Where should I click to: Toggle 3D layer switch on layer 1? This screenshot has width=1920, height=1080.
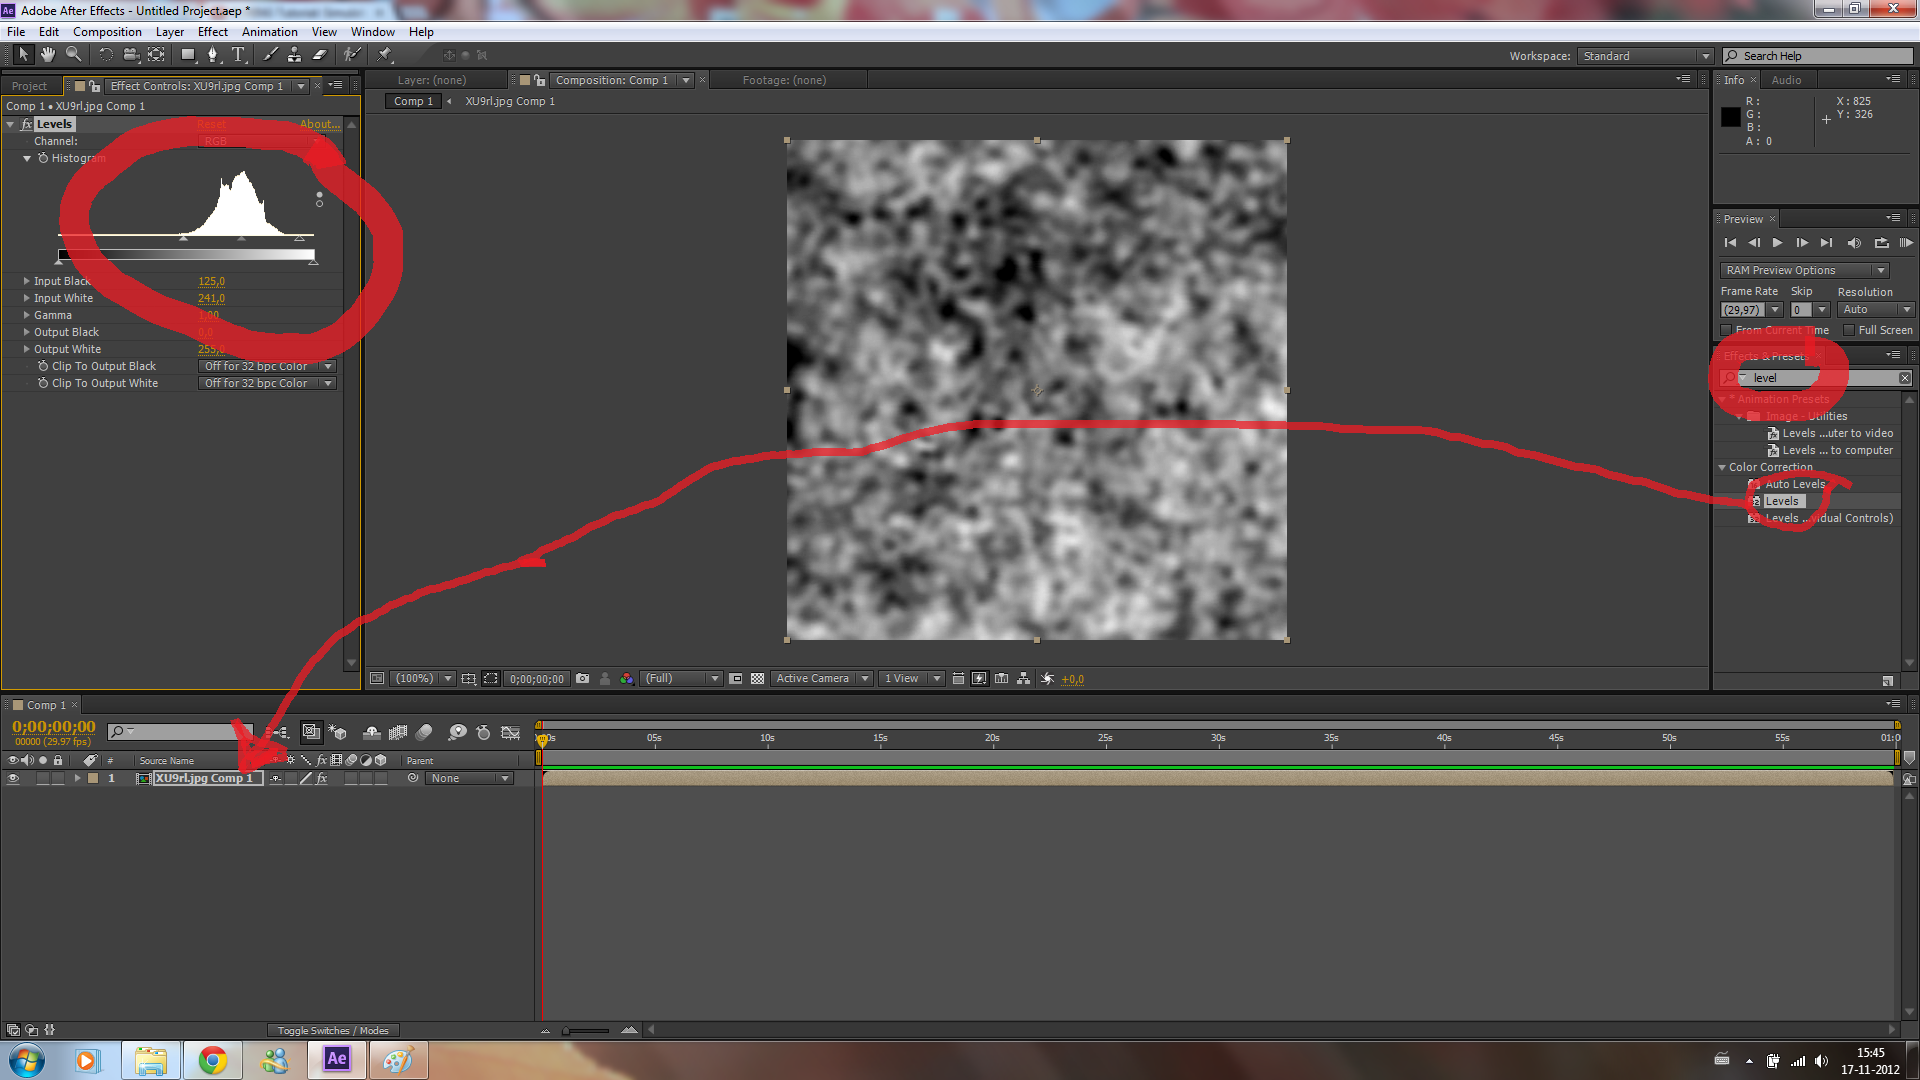coord(380,778)
